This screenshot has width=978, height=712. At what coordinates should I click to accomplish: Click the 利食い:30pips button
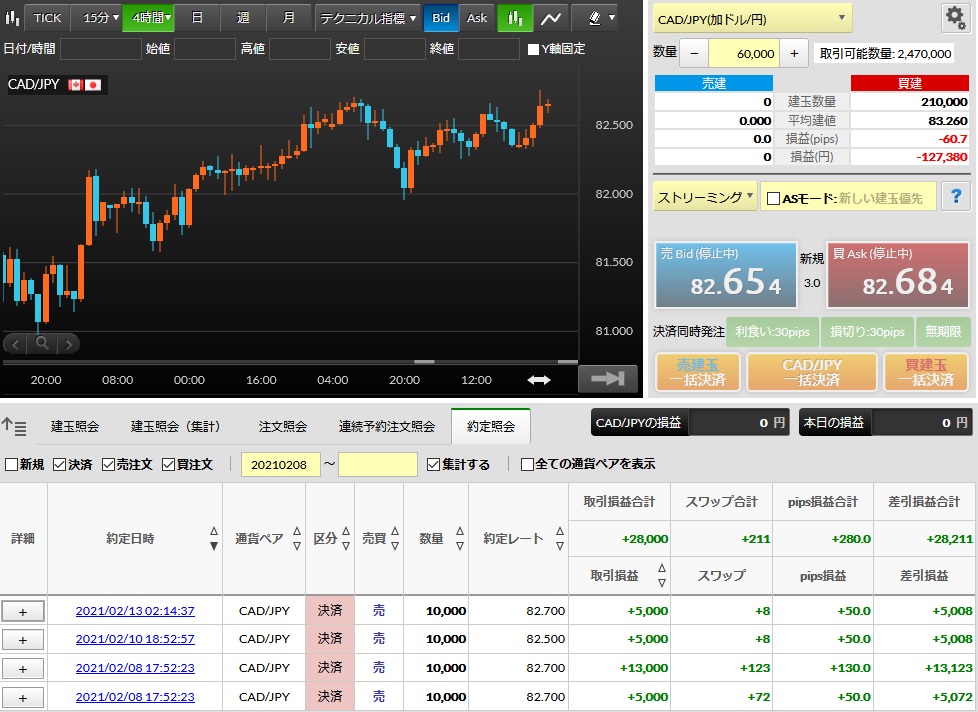pyautogui.click(x=772, y=332)
